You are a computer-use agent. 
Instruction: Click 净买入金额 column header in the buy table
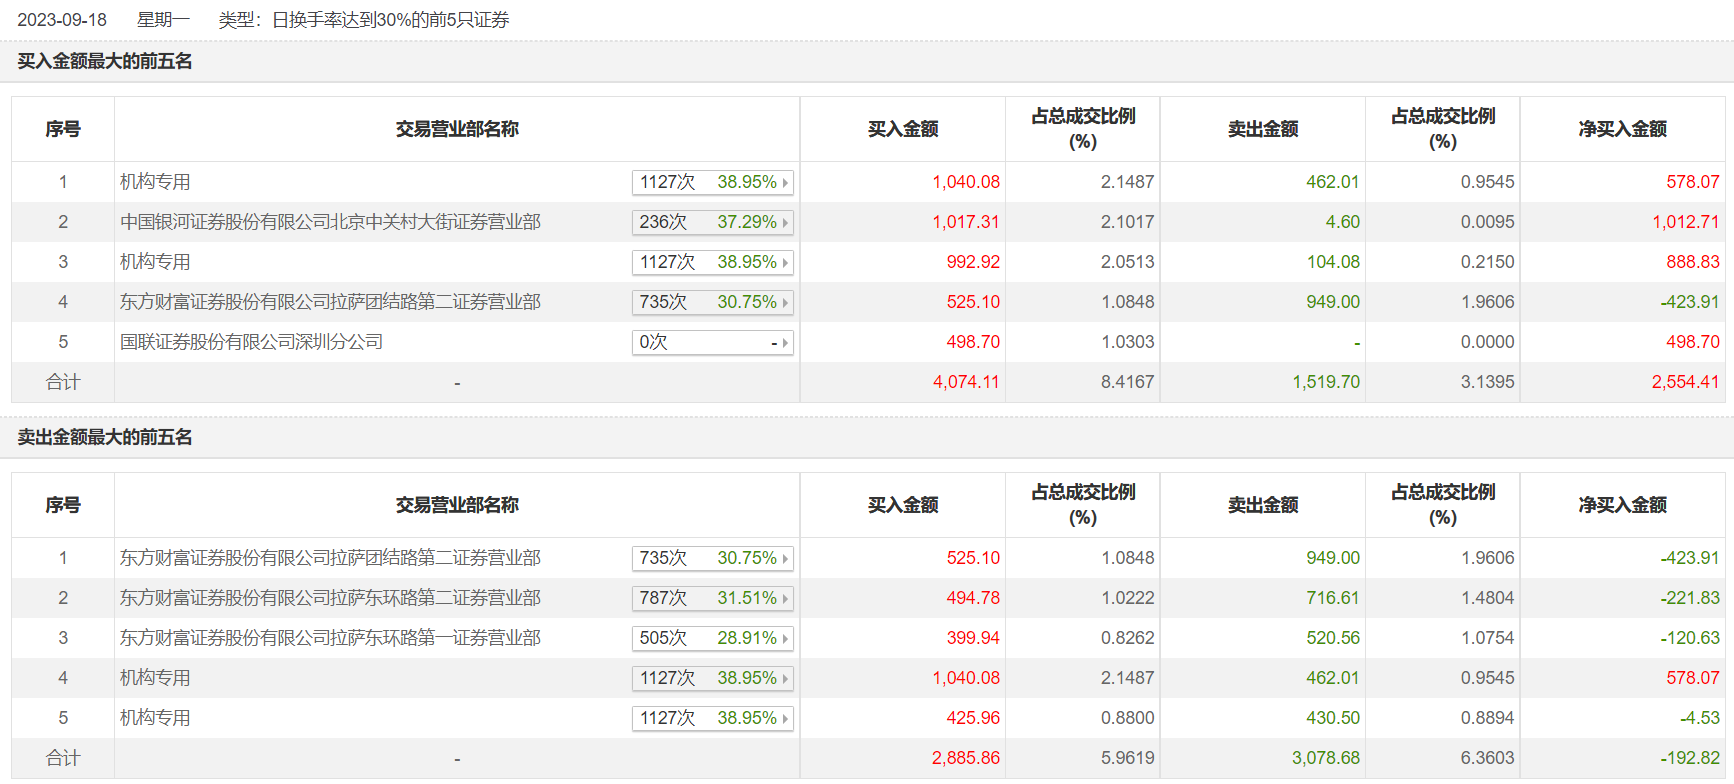click(1622, 129)
